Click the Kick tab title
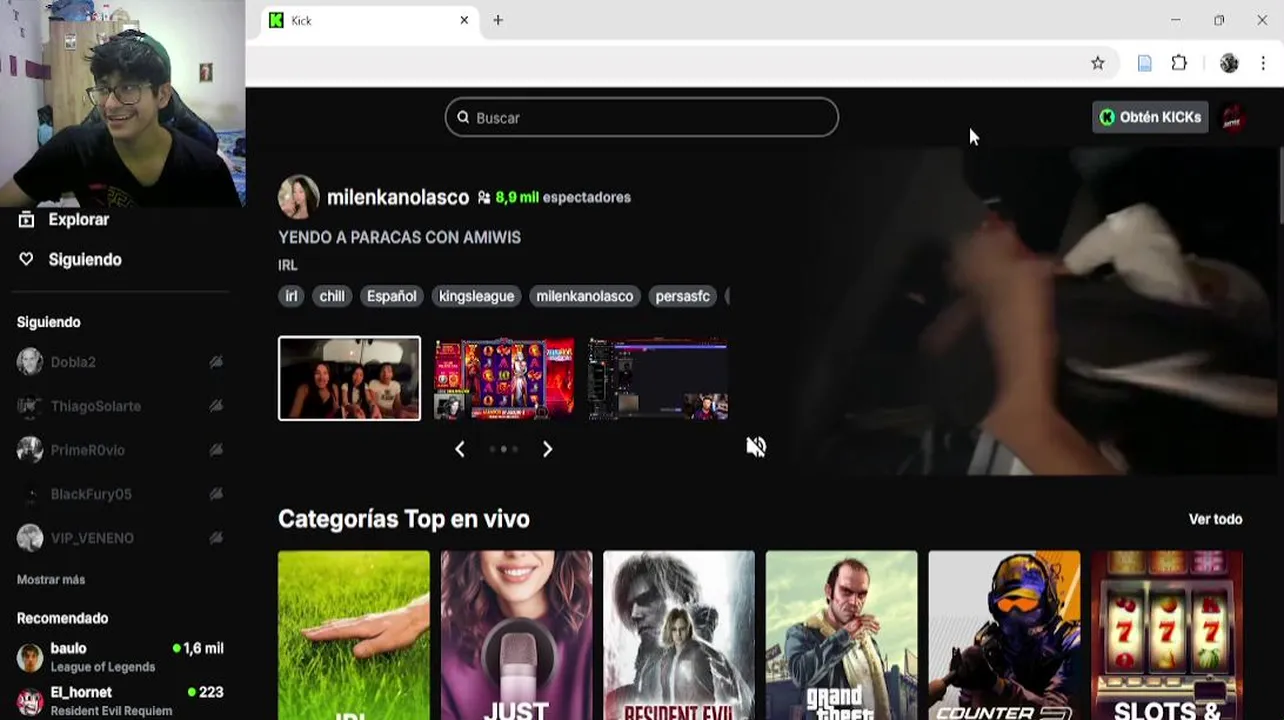This screenshot has width=1284, height=720. pos(301,20)
